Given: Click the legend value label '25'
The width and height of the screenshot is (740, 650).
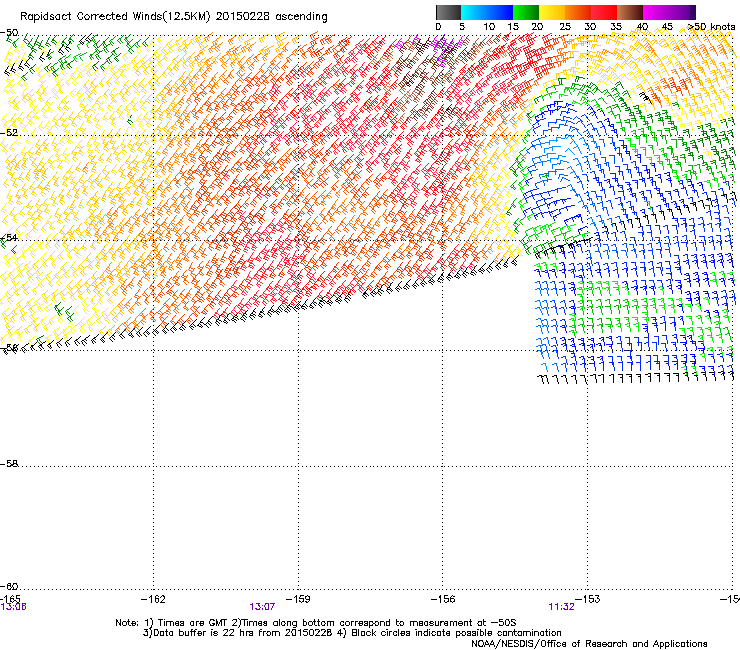Looking at the screenshot, I should tap(565, 27).
